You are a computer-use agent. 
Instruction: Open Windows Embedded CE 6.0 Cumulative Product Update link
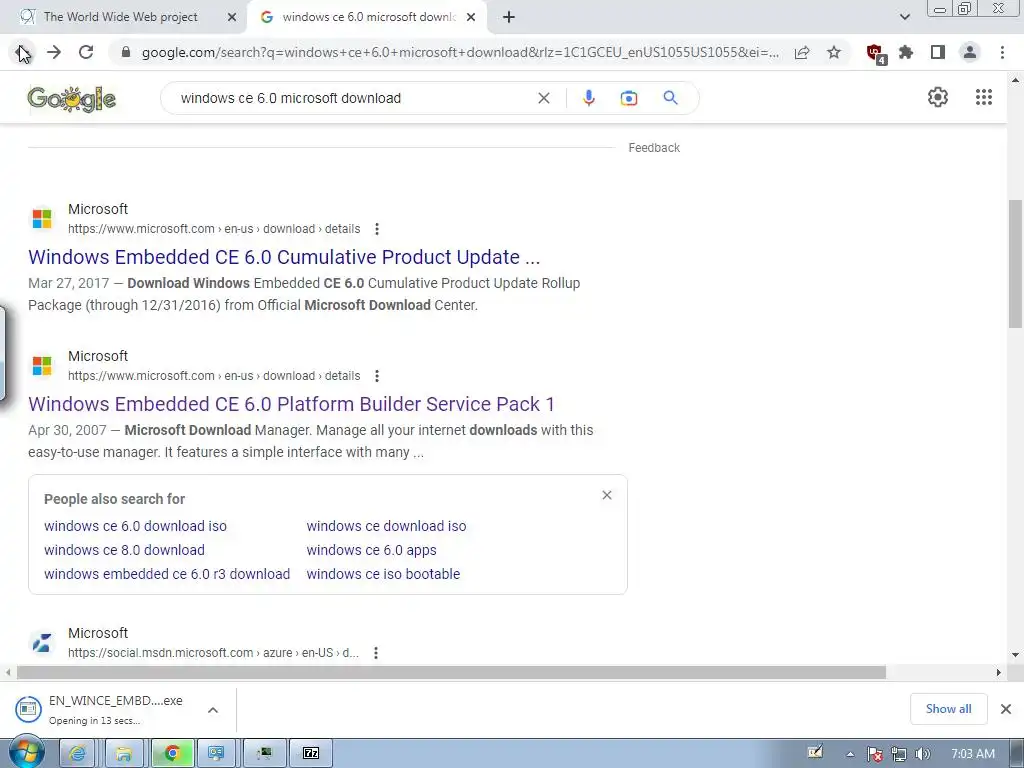[284, 257]
